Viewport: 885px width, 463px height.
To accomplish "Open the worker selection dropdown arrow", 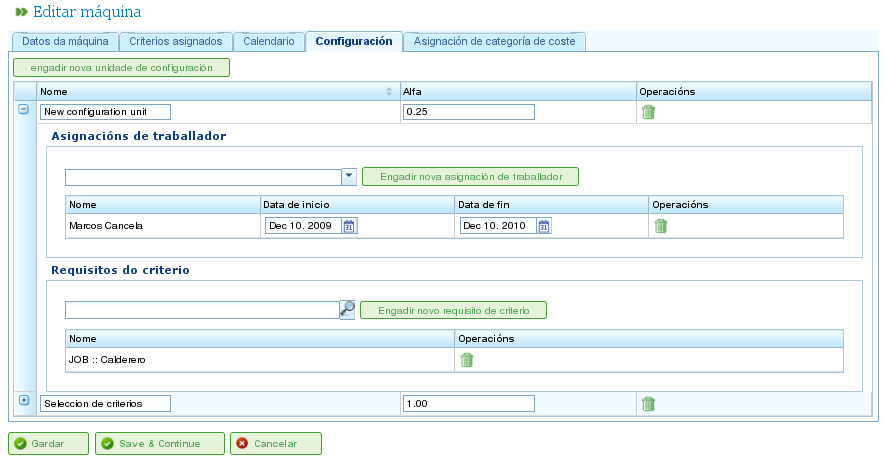I will [349, 176].
